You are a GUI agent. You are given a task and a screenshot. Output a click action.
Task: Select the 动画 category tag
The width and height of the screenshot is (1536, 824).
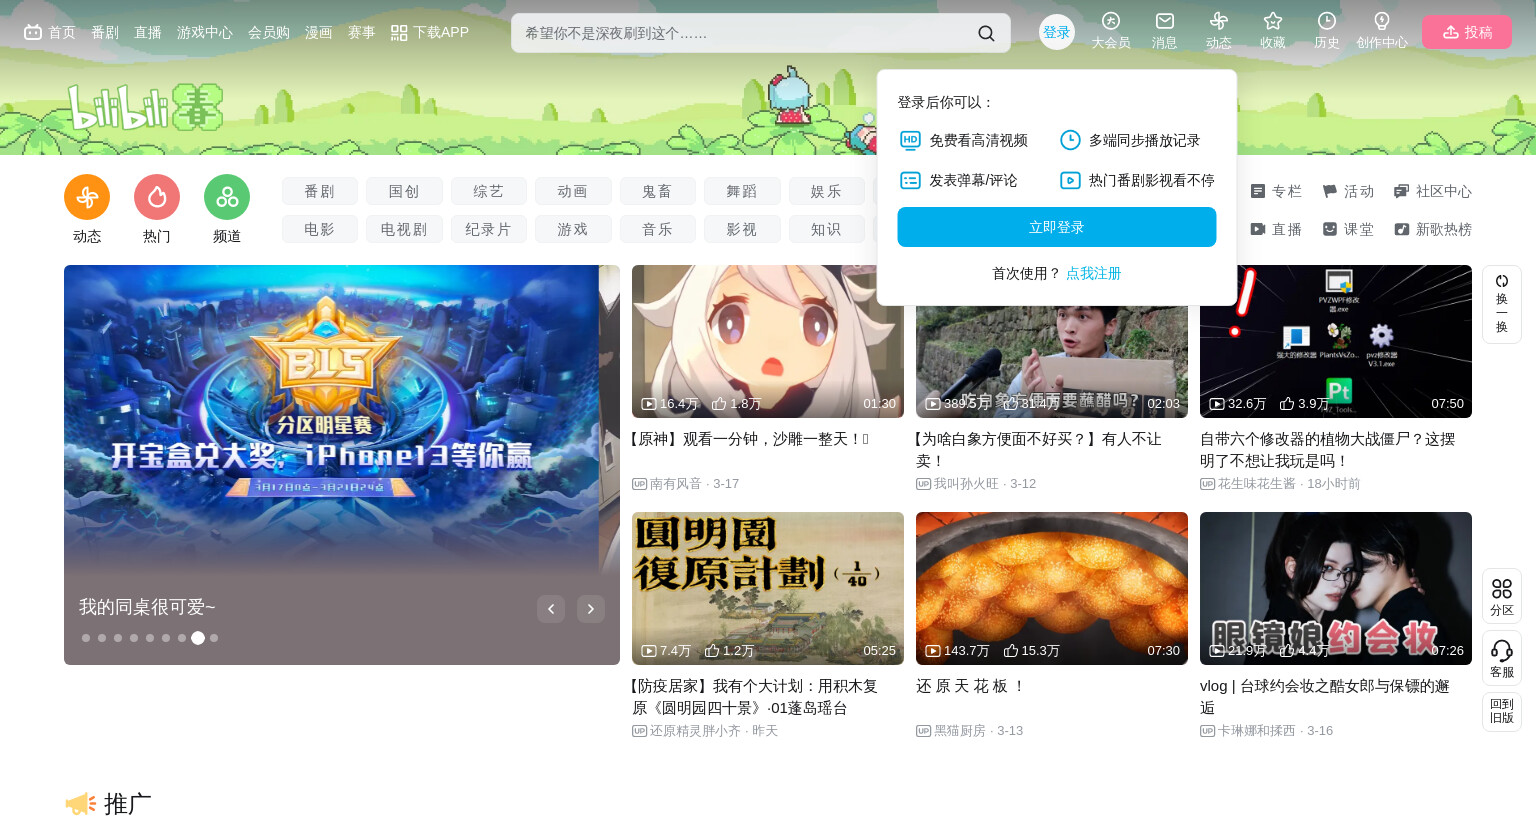[x=573, y=191]
